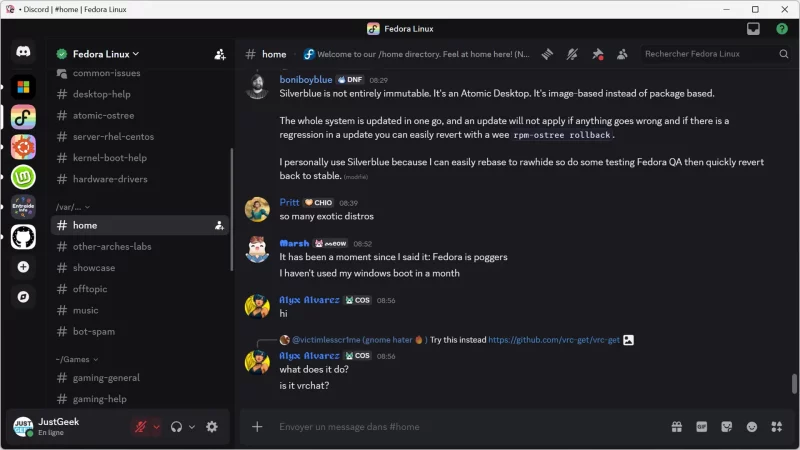Click the message input field for #home
800x450 pixels.
point(450,427)
